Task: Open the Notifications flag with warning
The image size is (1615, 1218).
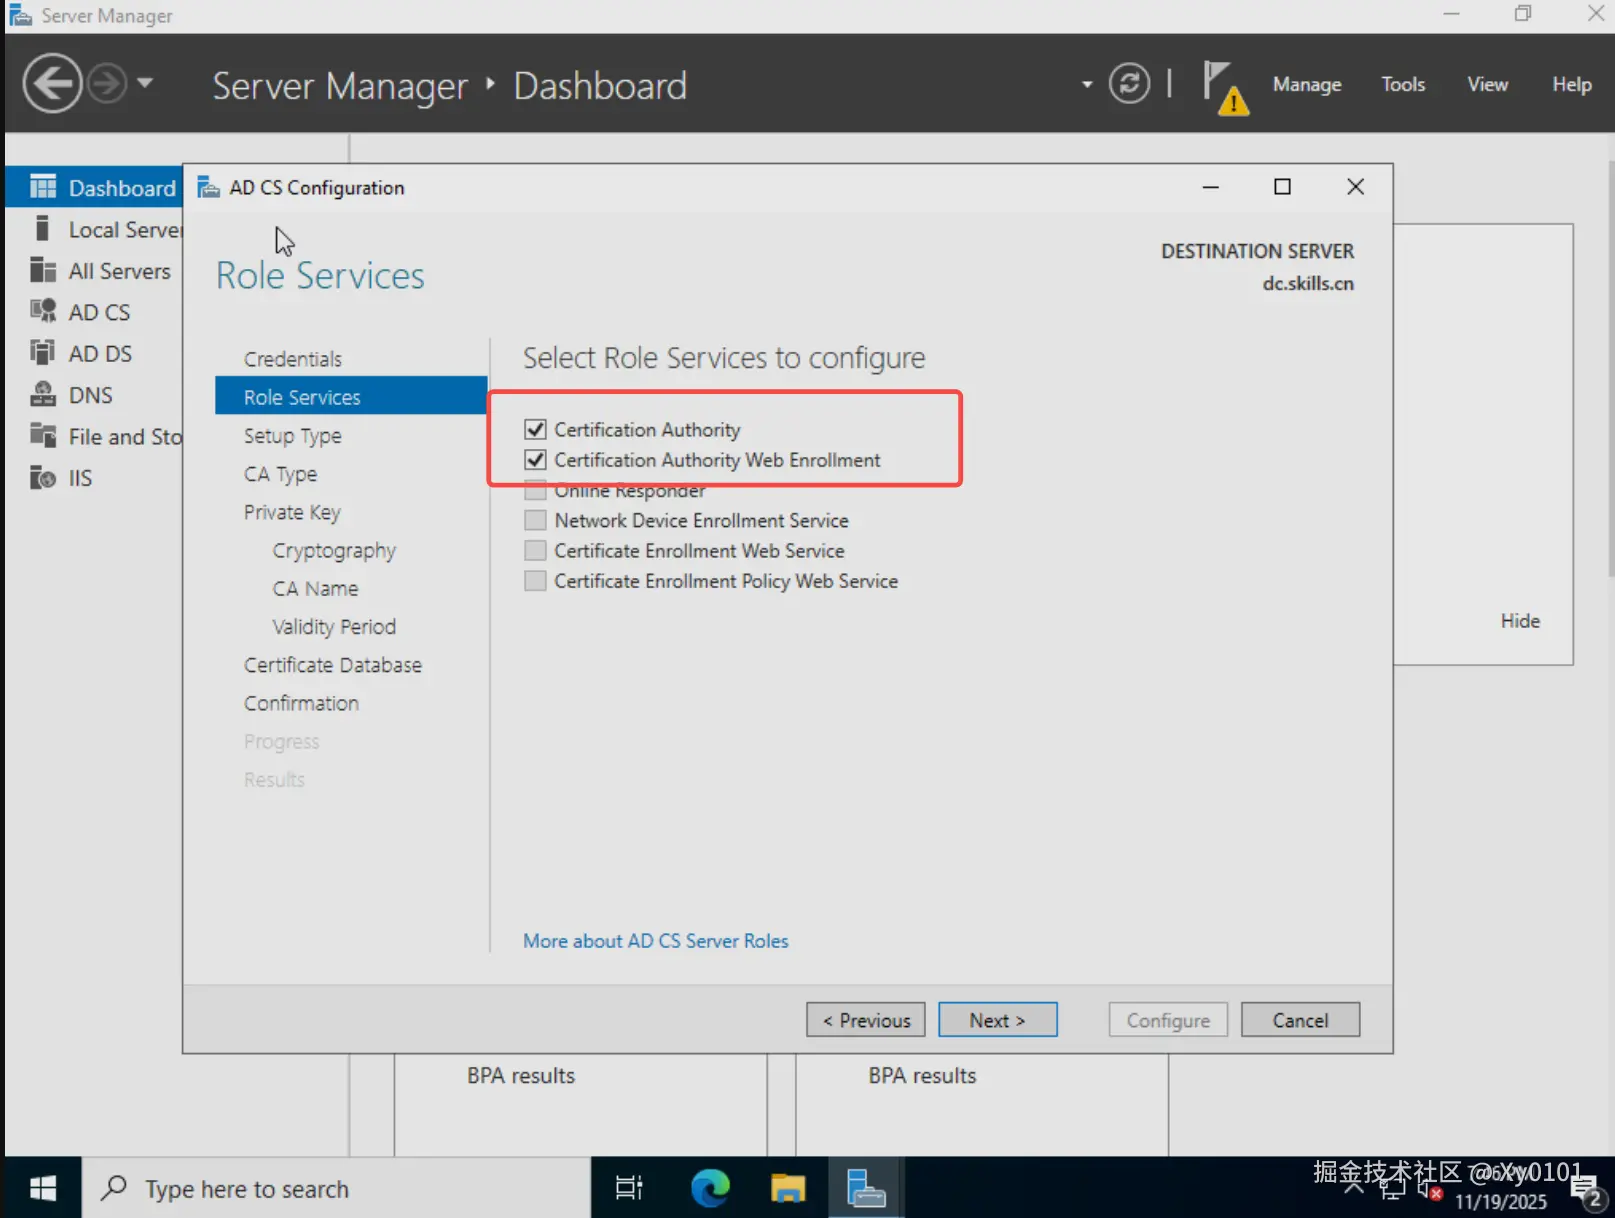Action: [x=1225, y=87]
